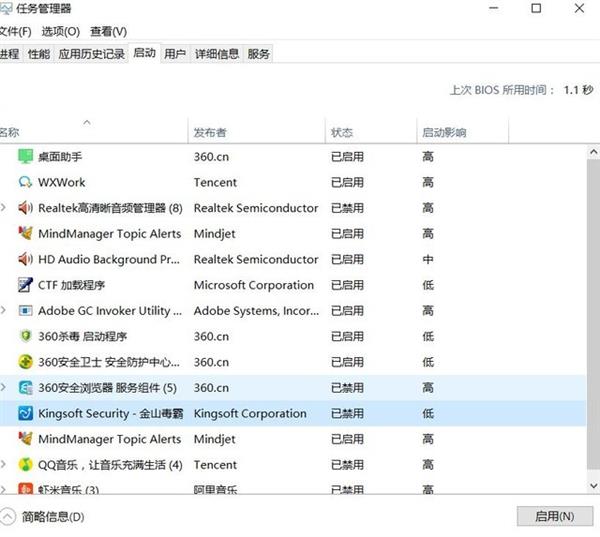Image resolution: width=600 pixels, height=537 pixels.
Task: Expand the QQ音乐 (4) group
Action: 3,465
